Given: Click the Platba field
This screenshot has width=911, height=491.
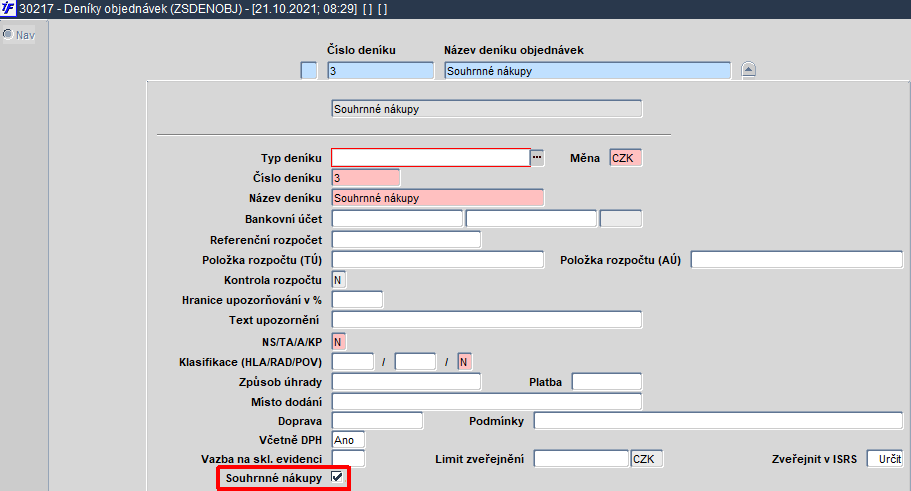Looking at the screenshot, I should [607, 382].
